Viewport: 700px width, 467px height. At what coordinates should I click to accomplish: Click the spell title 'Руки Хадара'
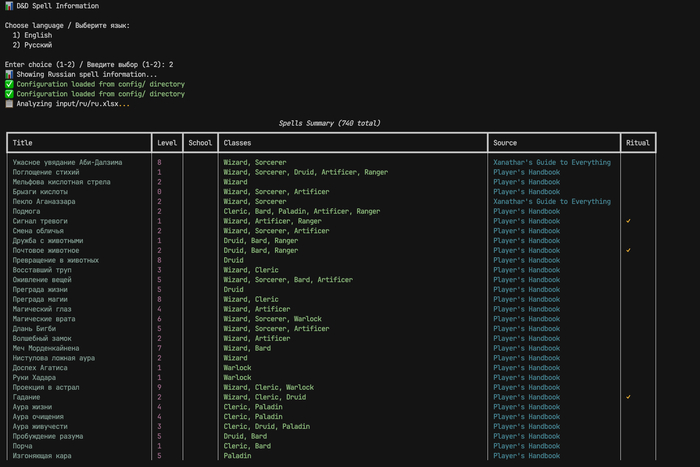coord(34,378)
